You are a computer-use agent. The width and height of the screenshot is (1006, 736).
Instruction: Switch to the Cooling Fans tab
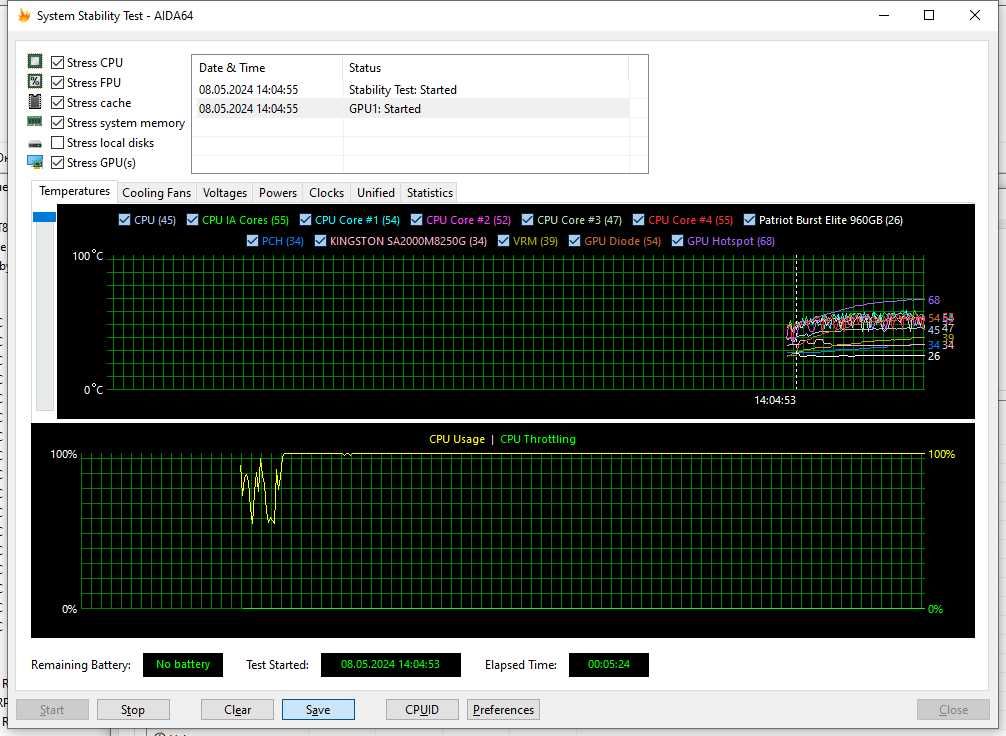tap(157, 193)
